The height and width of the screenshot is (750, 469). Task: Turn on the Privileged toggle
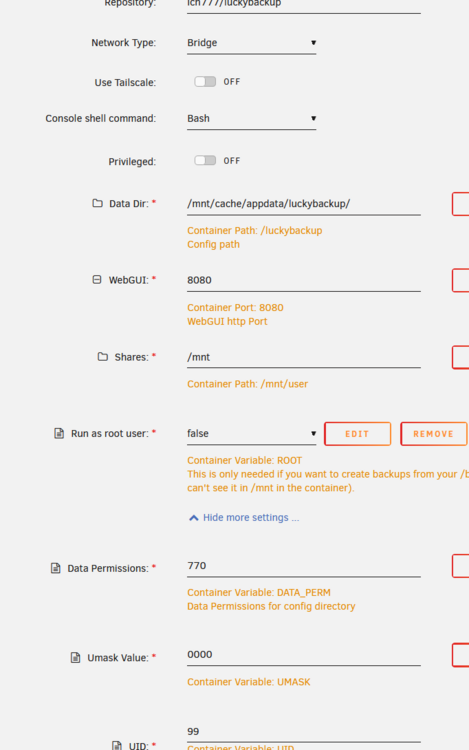tap(205, 161)
